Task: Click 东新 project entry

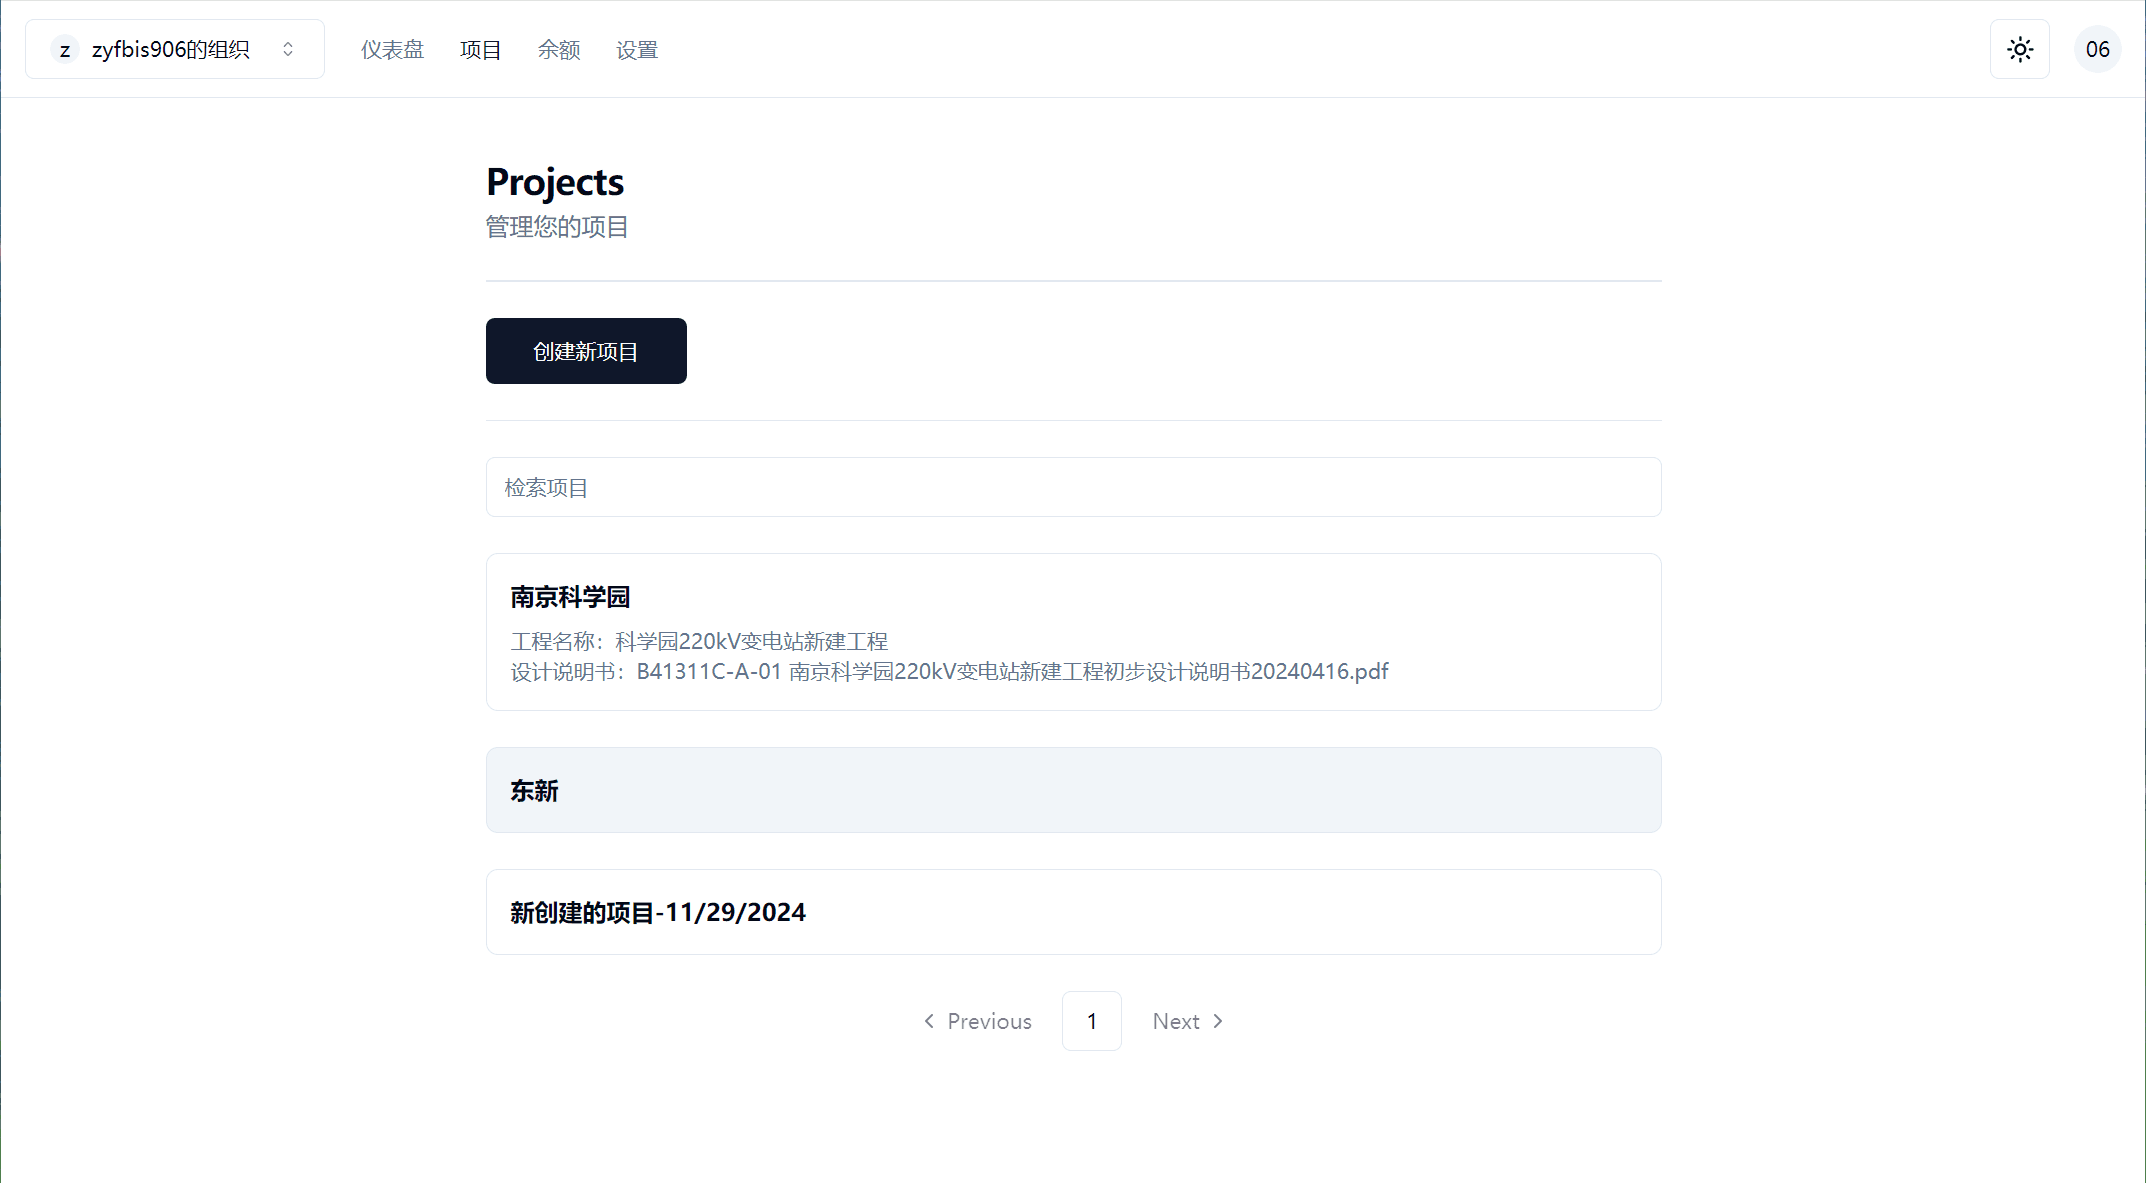Action: tap(1072, 791)
